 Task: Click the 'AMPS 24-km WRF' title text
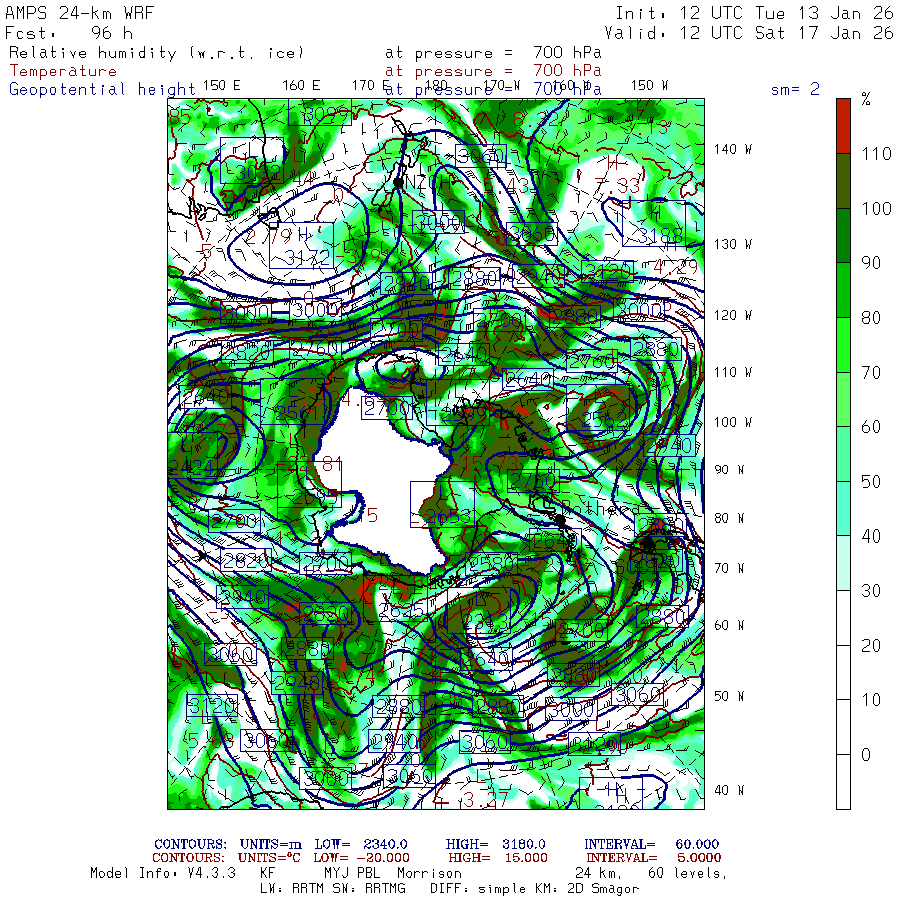pos(79,13)
